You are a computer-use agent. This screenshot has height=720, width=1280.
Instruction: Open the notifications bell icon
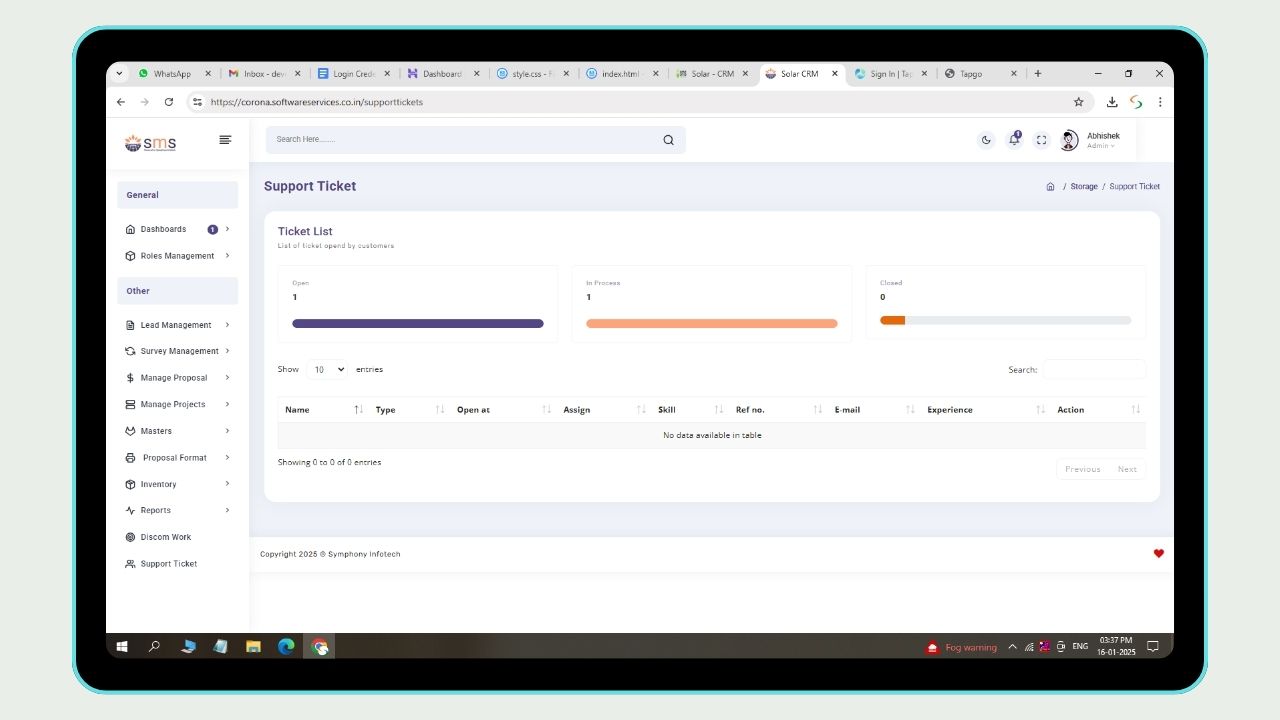coord(1014,140)
